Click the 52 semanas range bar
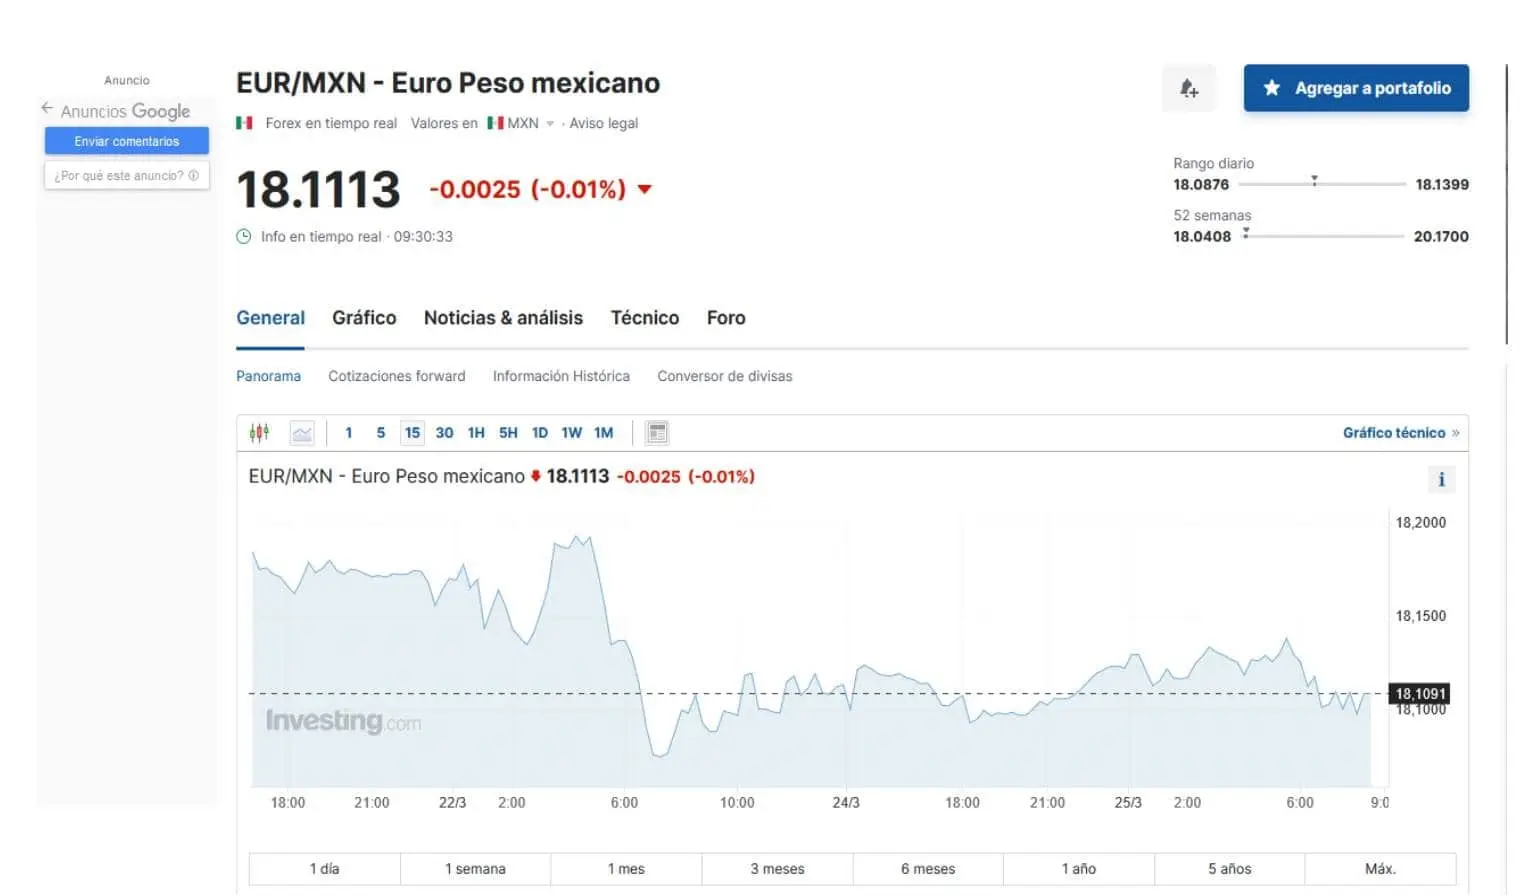This screenshot has height=896, width=1537. (1322, 236)
